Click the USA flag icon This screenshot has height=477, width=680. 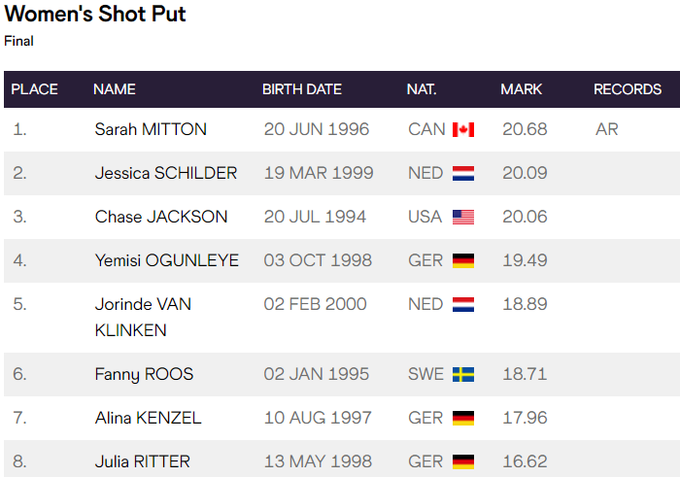coord(463,217)
